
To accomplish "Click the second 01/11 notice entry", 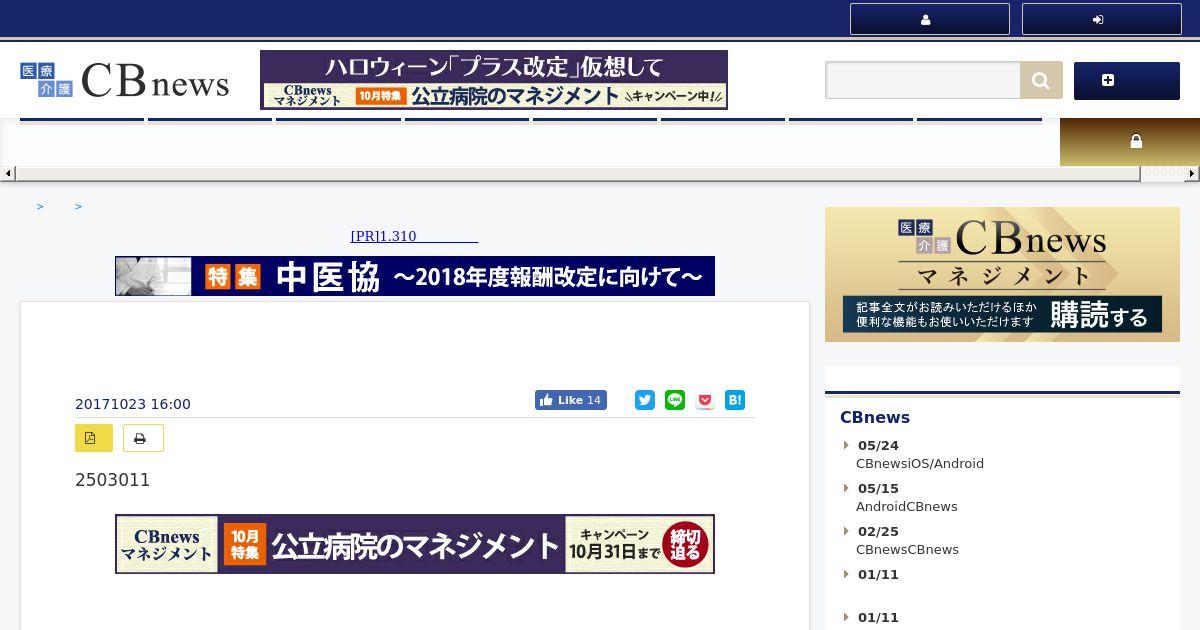I will [x=878, y=618].
